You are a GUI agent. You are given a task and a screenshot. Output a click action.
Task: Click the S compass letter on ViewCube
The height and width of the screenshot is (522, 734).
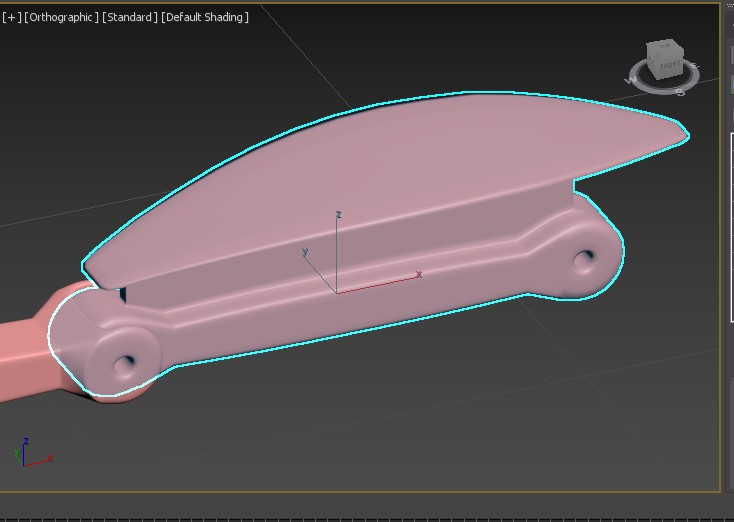(680, 91)
